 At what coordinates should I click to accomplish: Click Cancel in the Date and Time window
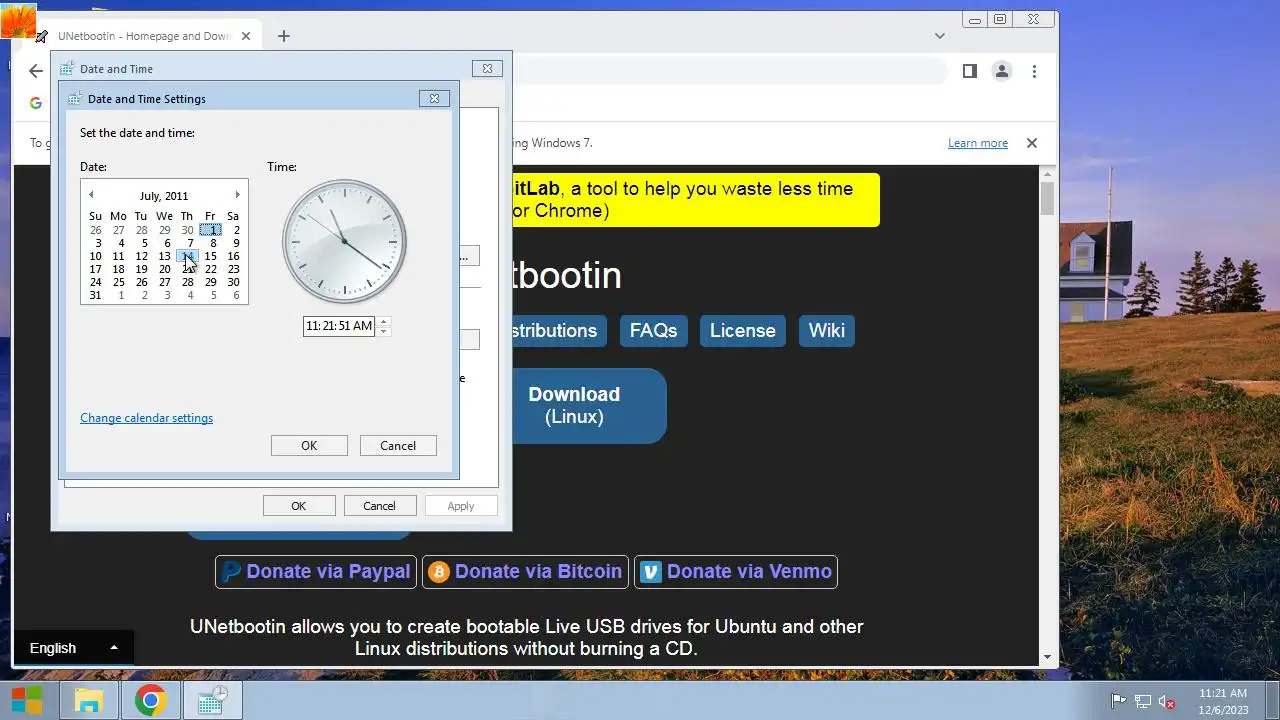[x=379, y=506]
